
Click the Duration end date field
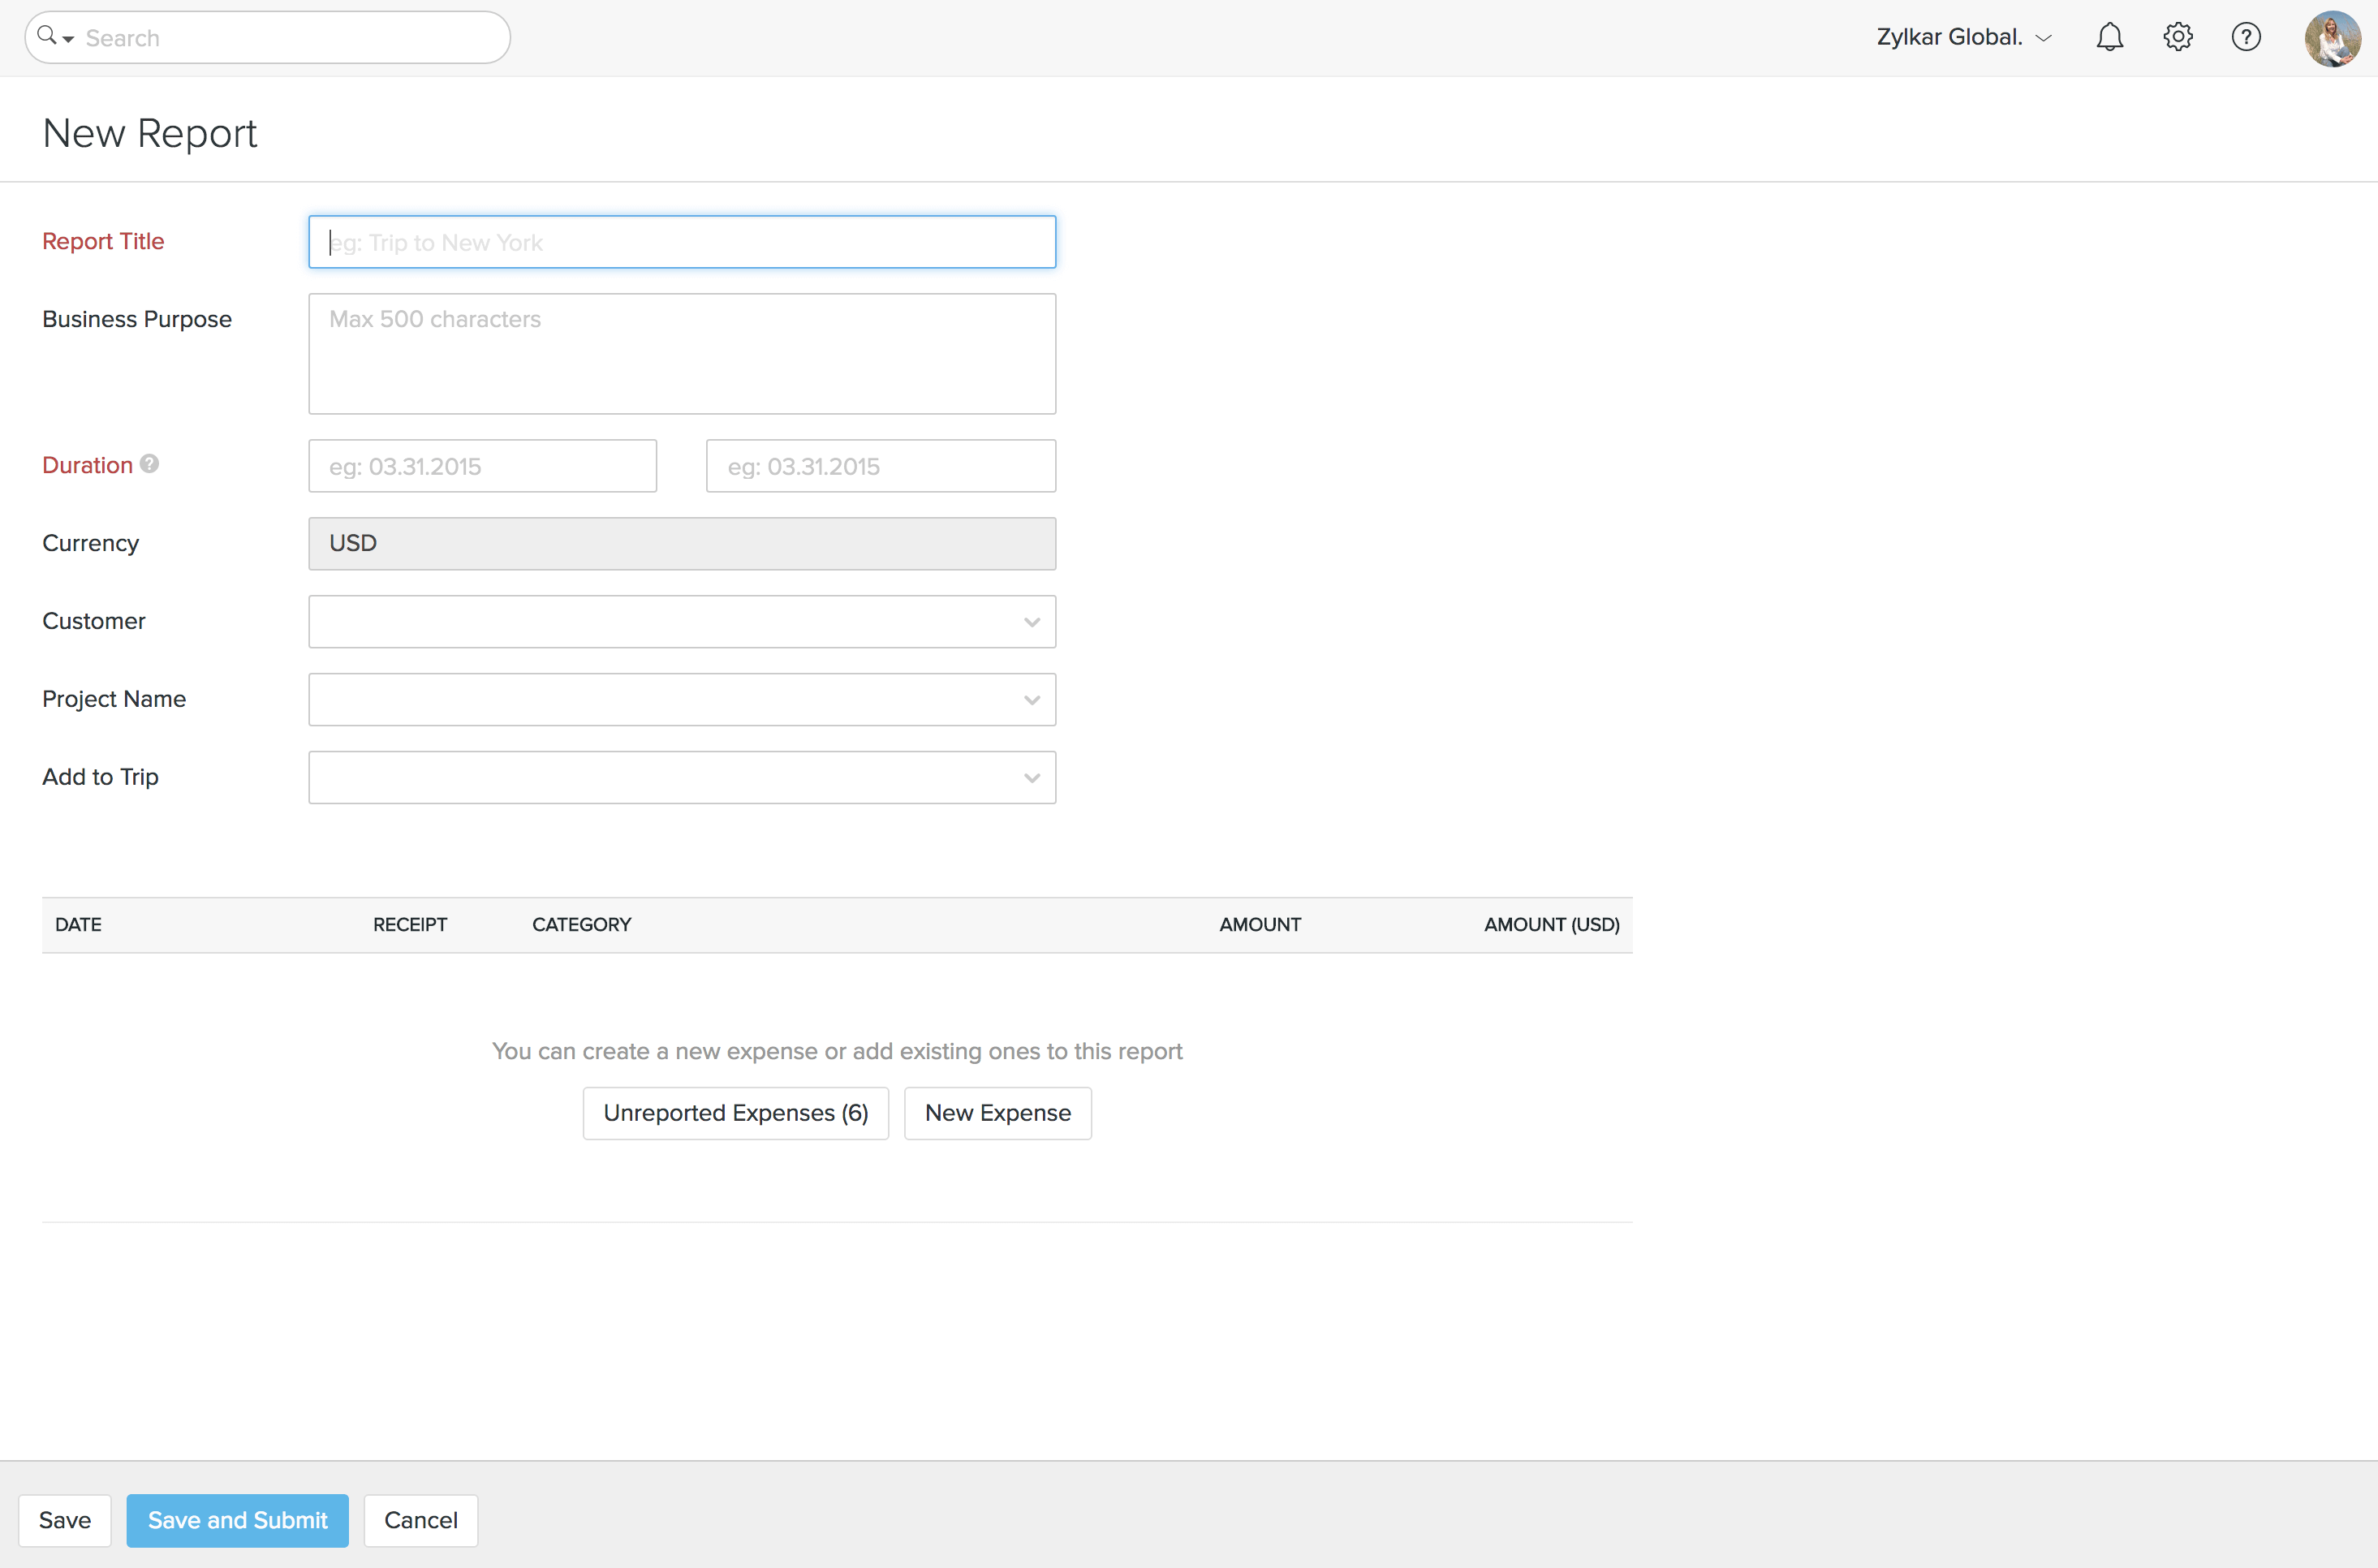[880, 465]
